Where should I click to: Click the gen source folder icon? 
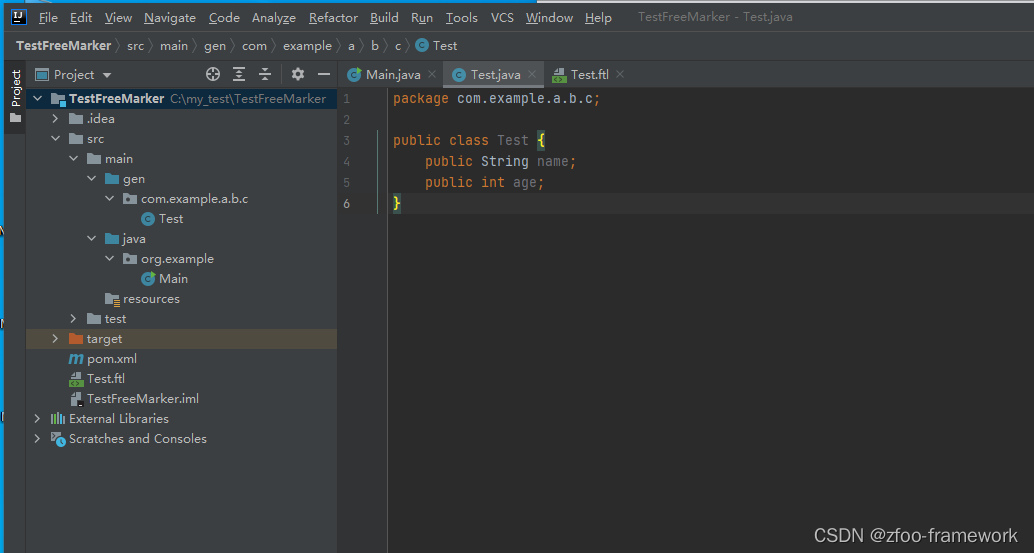point(112,179)
